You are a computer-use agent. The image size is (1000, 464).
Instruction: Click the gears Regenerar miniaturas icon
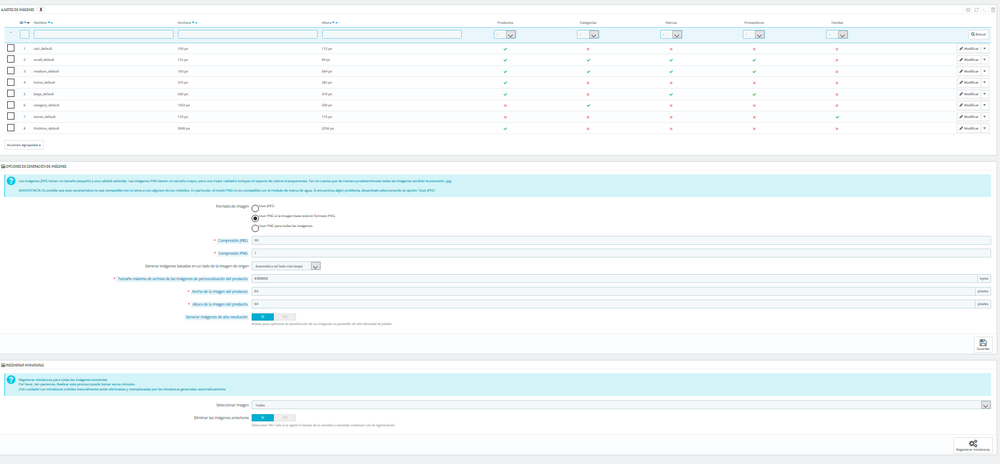[x=973, y=443]
